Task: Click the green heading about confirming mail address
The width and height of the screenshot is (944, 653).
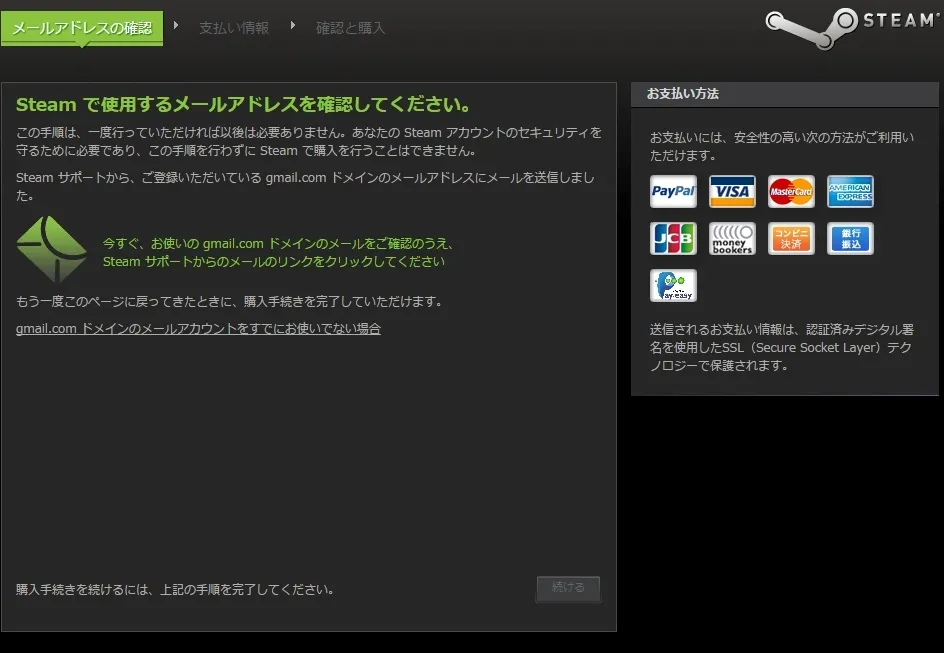Action: pyautogui.click(x=243, y=105)
